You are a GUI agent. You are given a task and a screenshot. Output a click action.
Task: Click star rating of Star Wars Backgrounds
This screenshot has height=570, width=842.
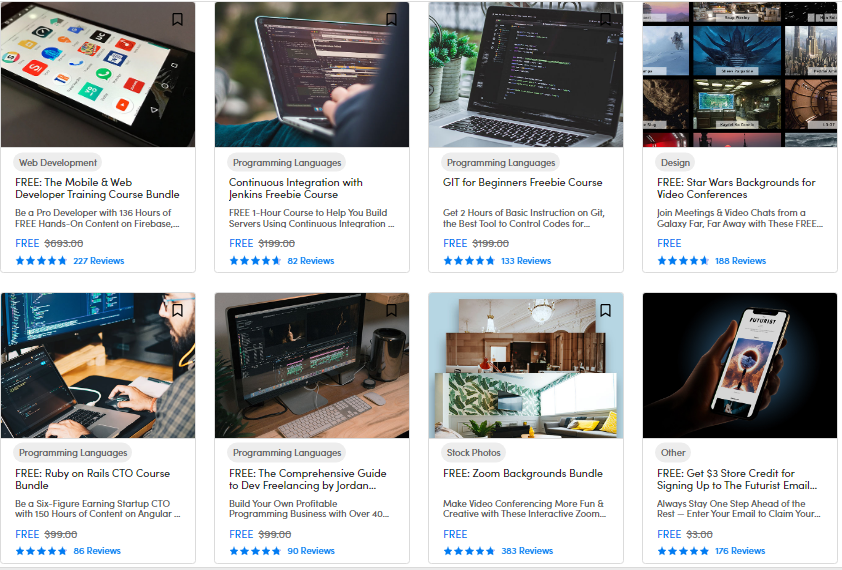click(683, 261)
